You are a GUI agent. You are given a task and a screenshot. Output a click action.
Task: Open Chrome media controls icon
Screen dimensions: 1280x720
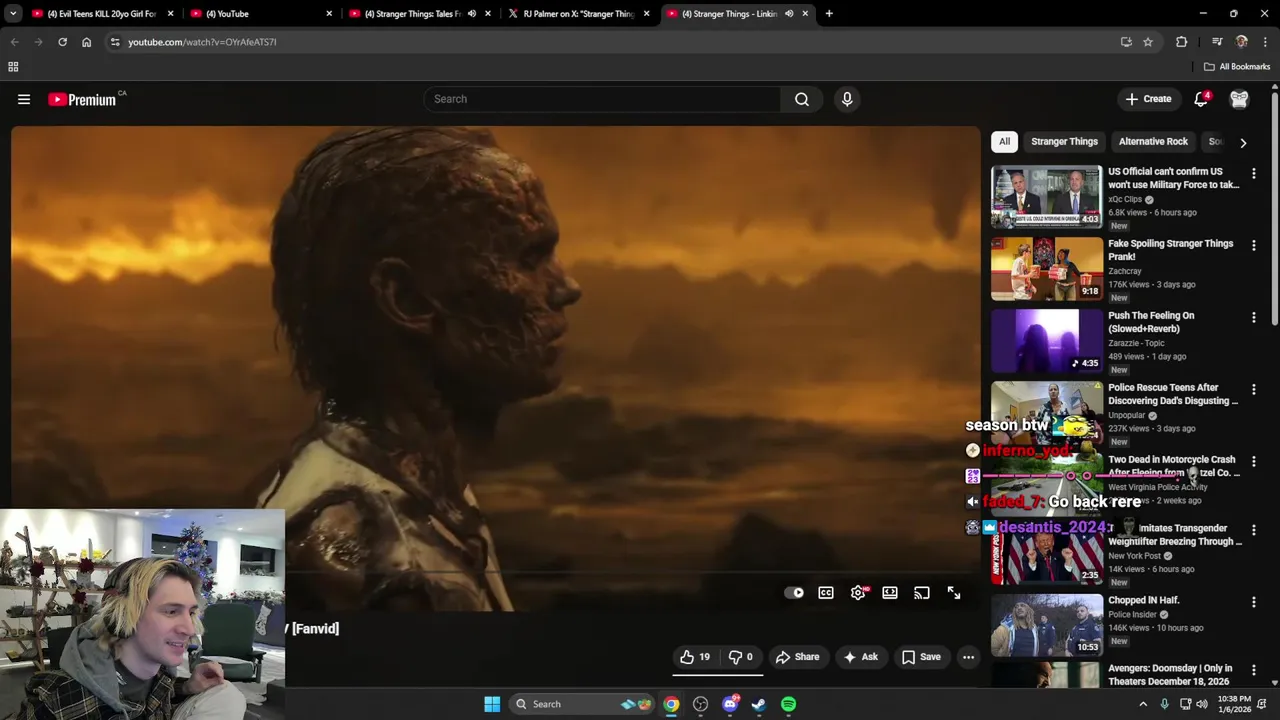click(1217, 42)
